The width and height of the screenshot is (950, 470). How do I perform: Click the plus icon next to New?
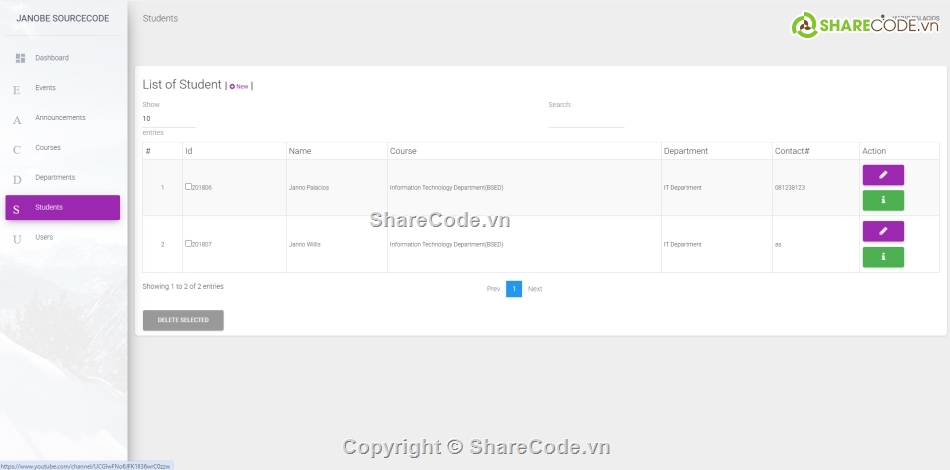coord(232,87)
